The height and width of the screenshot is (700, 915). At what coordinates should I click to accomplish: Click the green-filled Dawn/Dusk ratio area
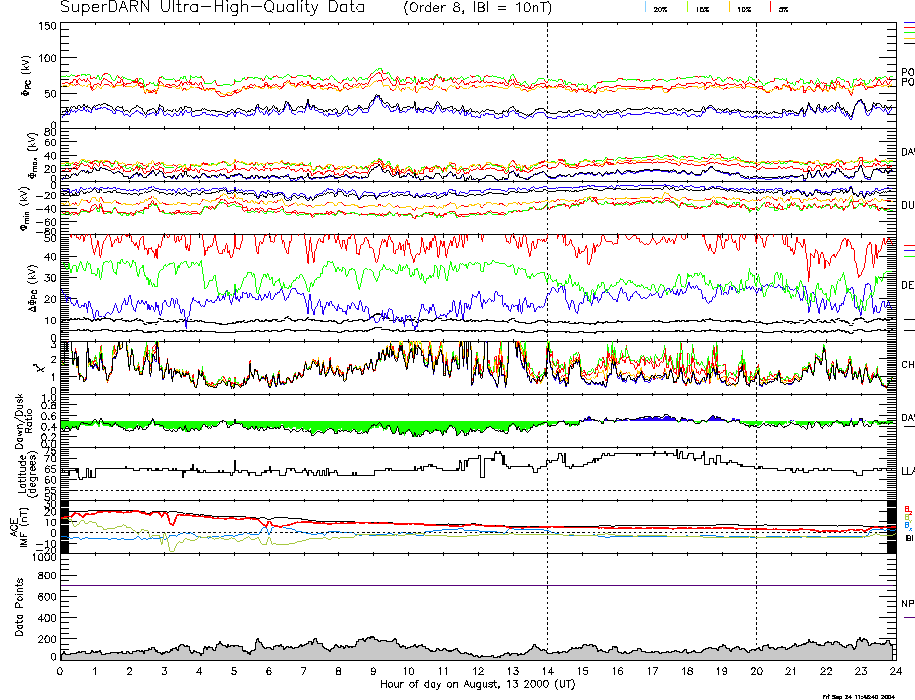[300, 427]
